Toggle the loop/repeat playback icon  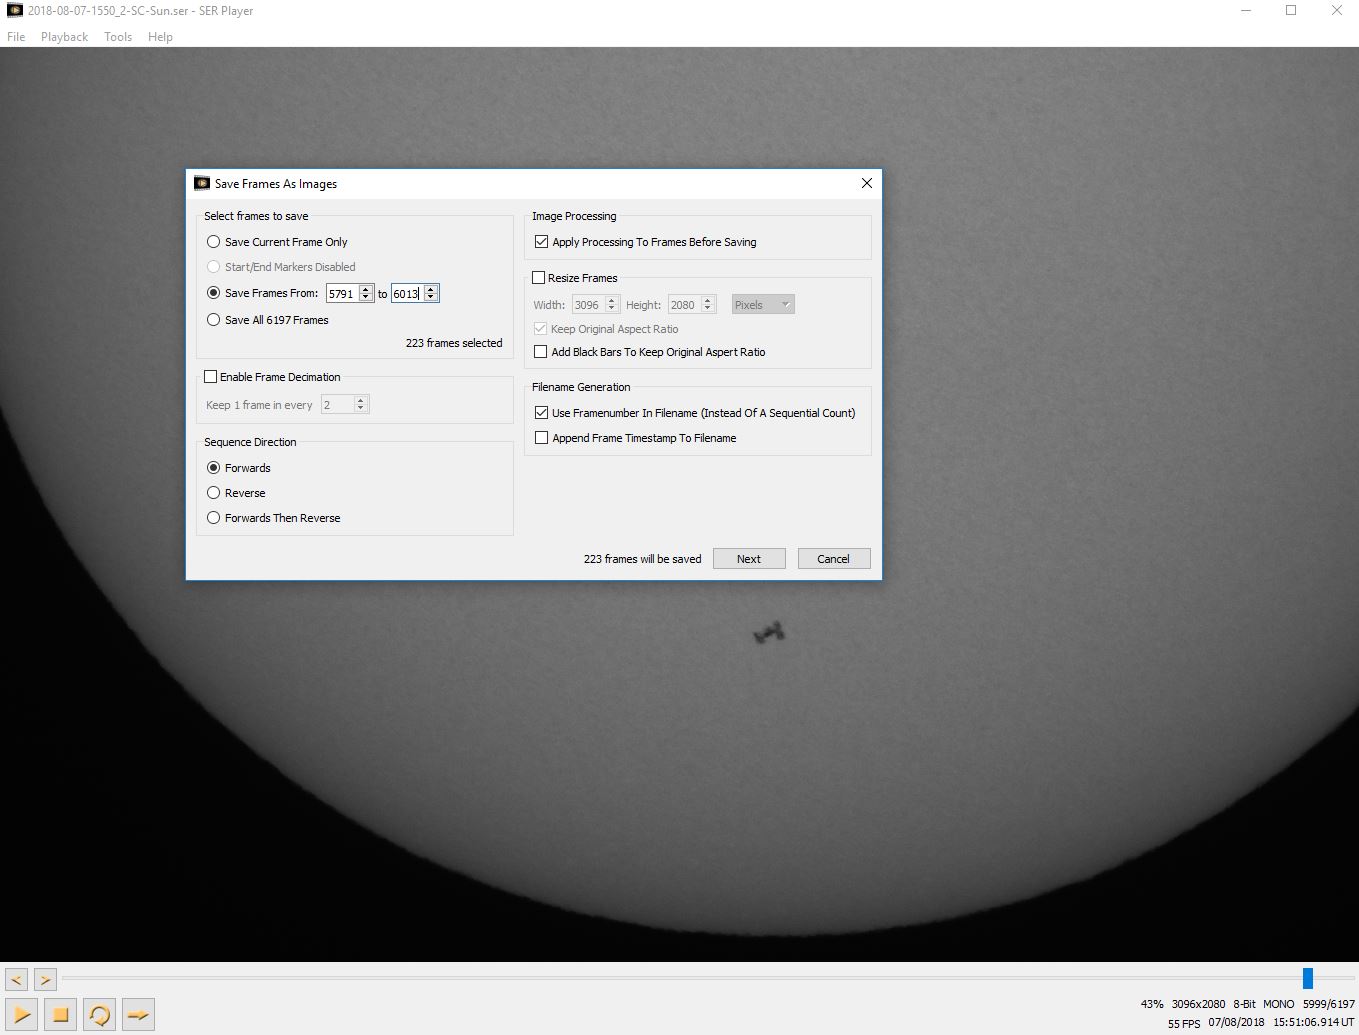pos(99,1014)
